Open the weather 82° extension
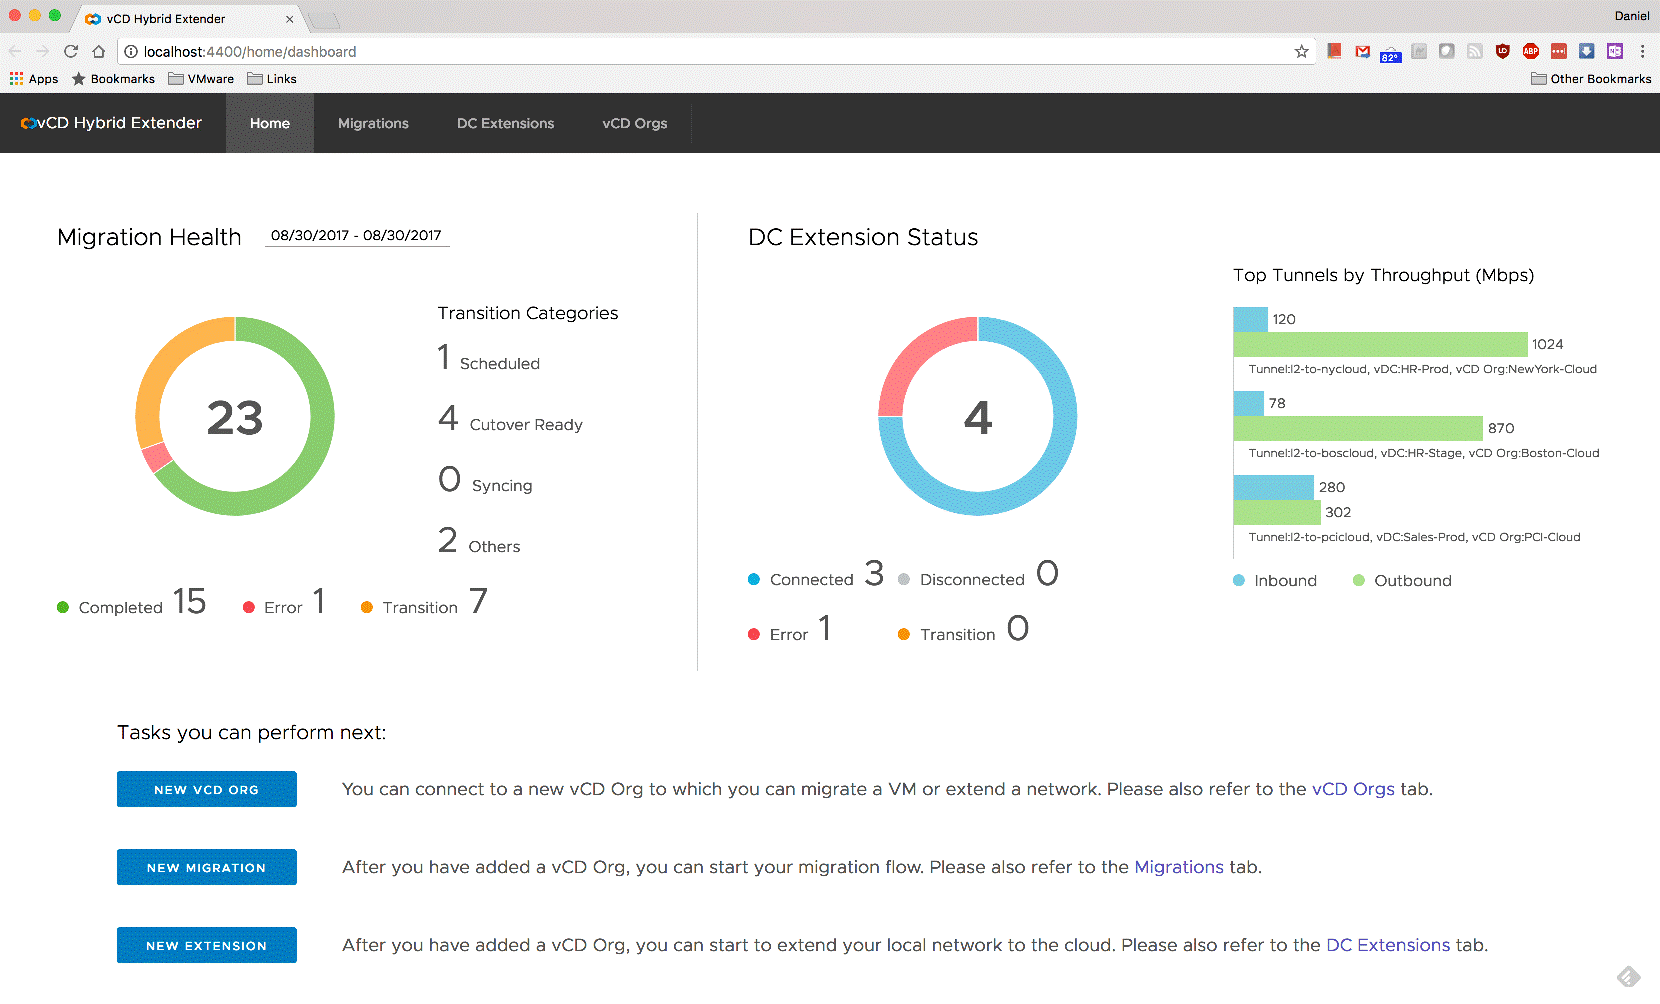The image size is (1660, 1004). coord(1390,53)
